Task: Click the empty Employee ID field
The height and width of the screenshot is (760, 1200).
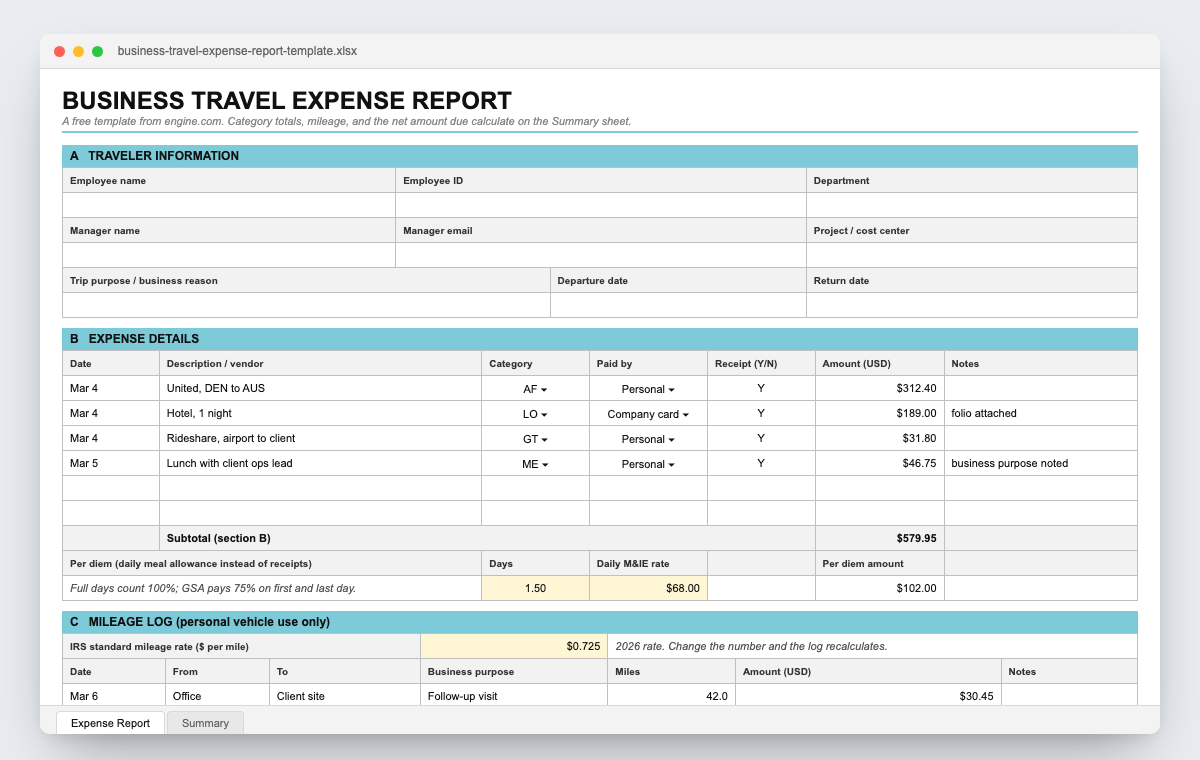Action: tap(601, 205)
